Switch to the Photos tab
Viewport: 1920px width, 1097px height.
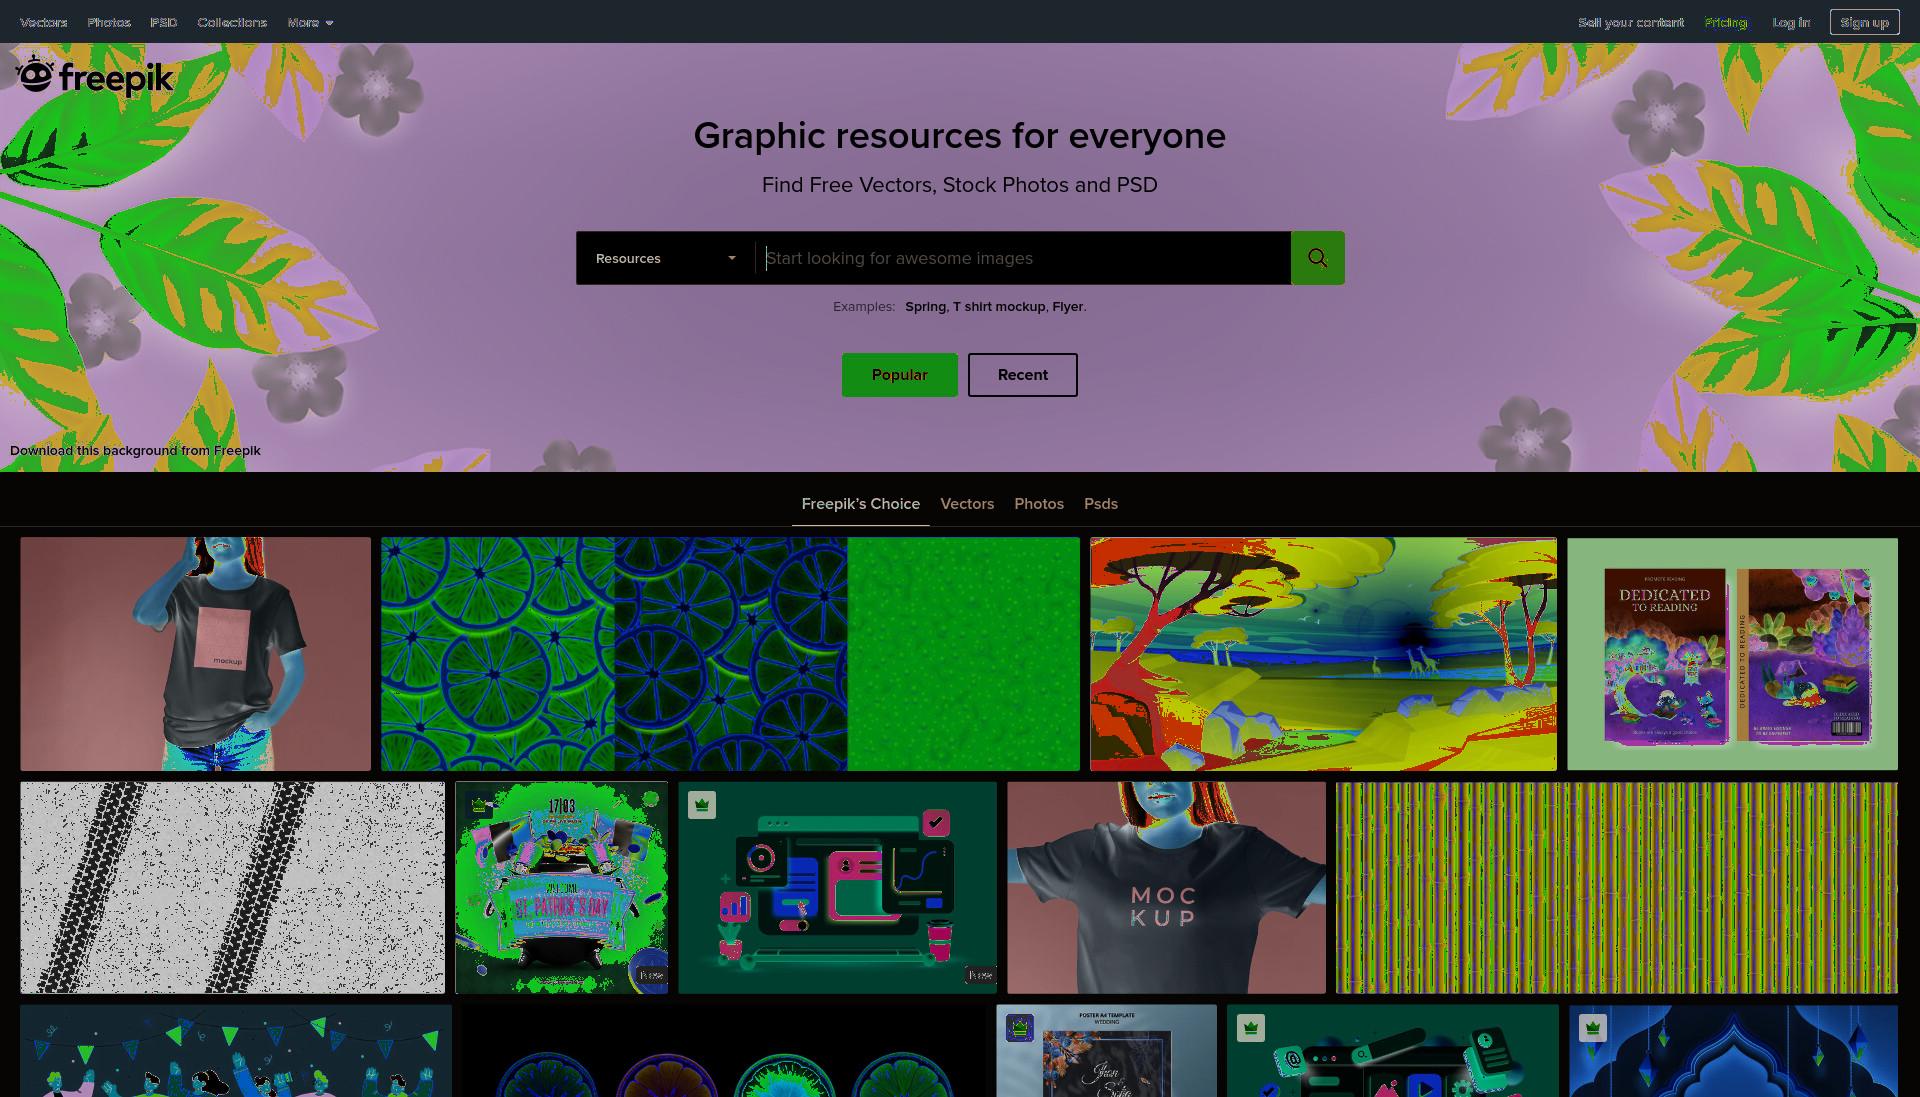tap(1039, 504)
